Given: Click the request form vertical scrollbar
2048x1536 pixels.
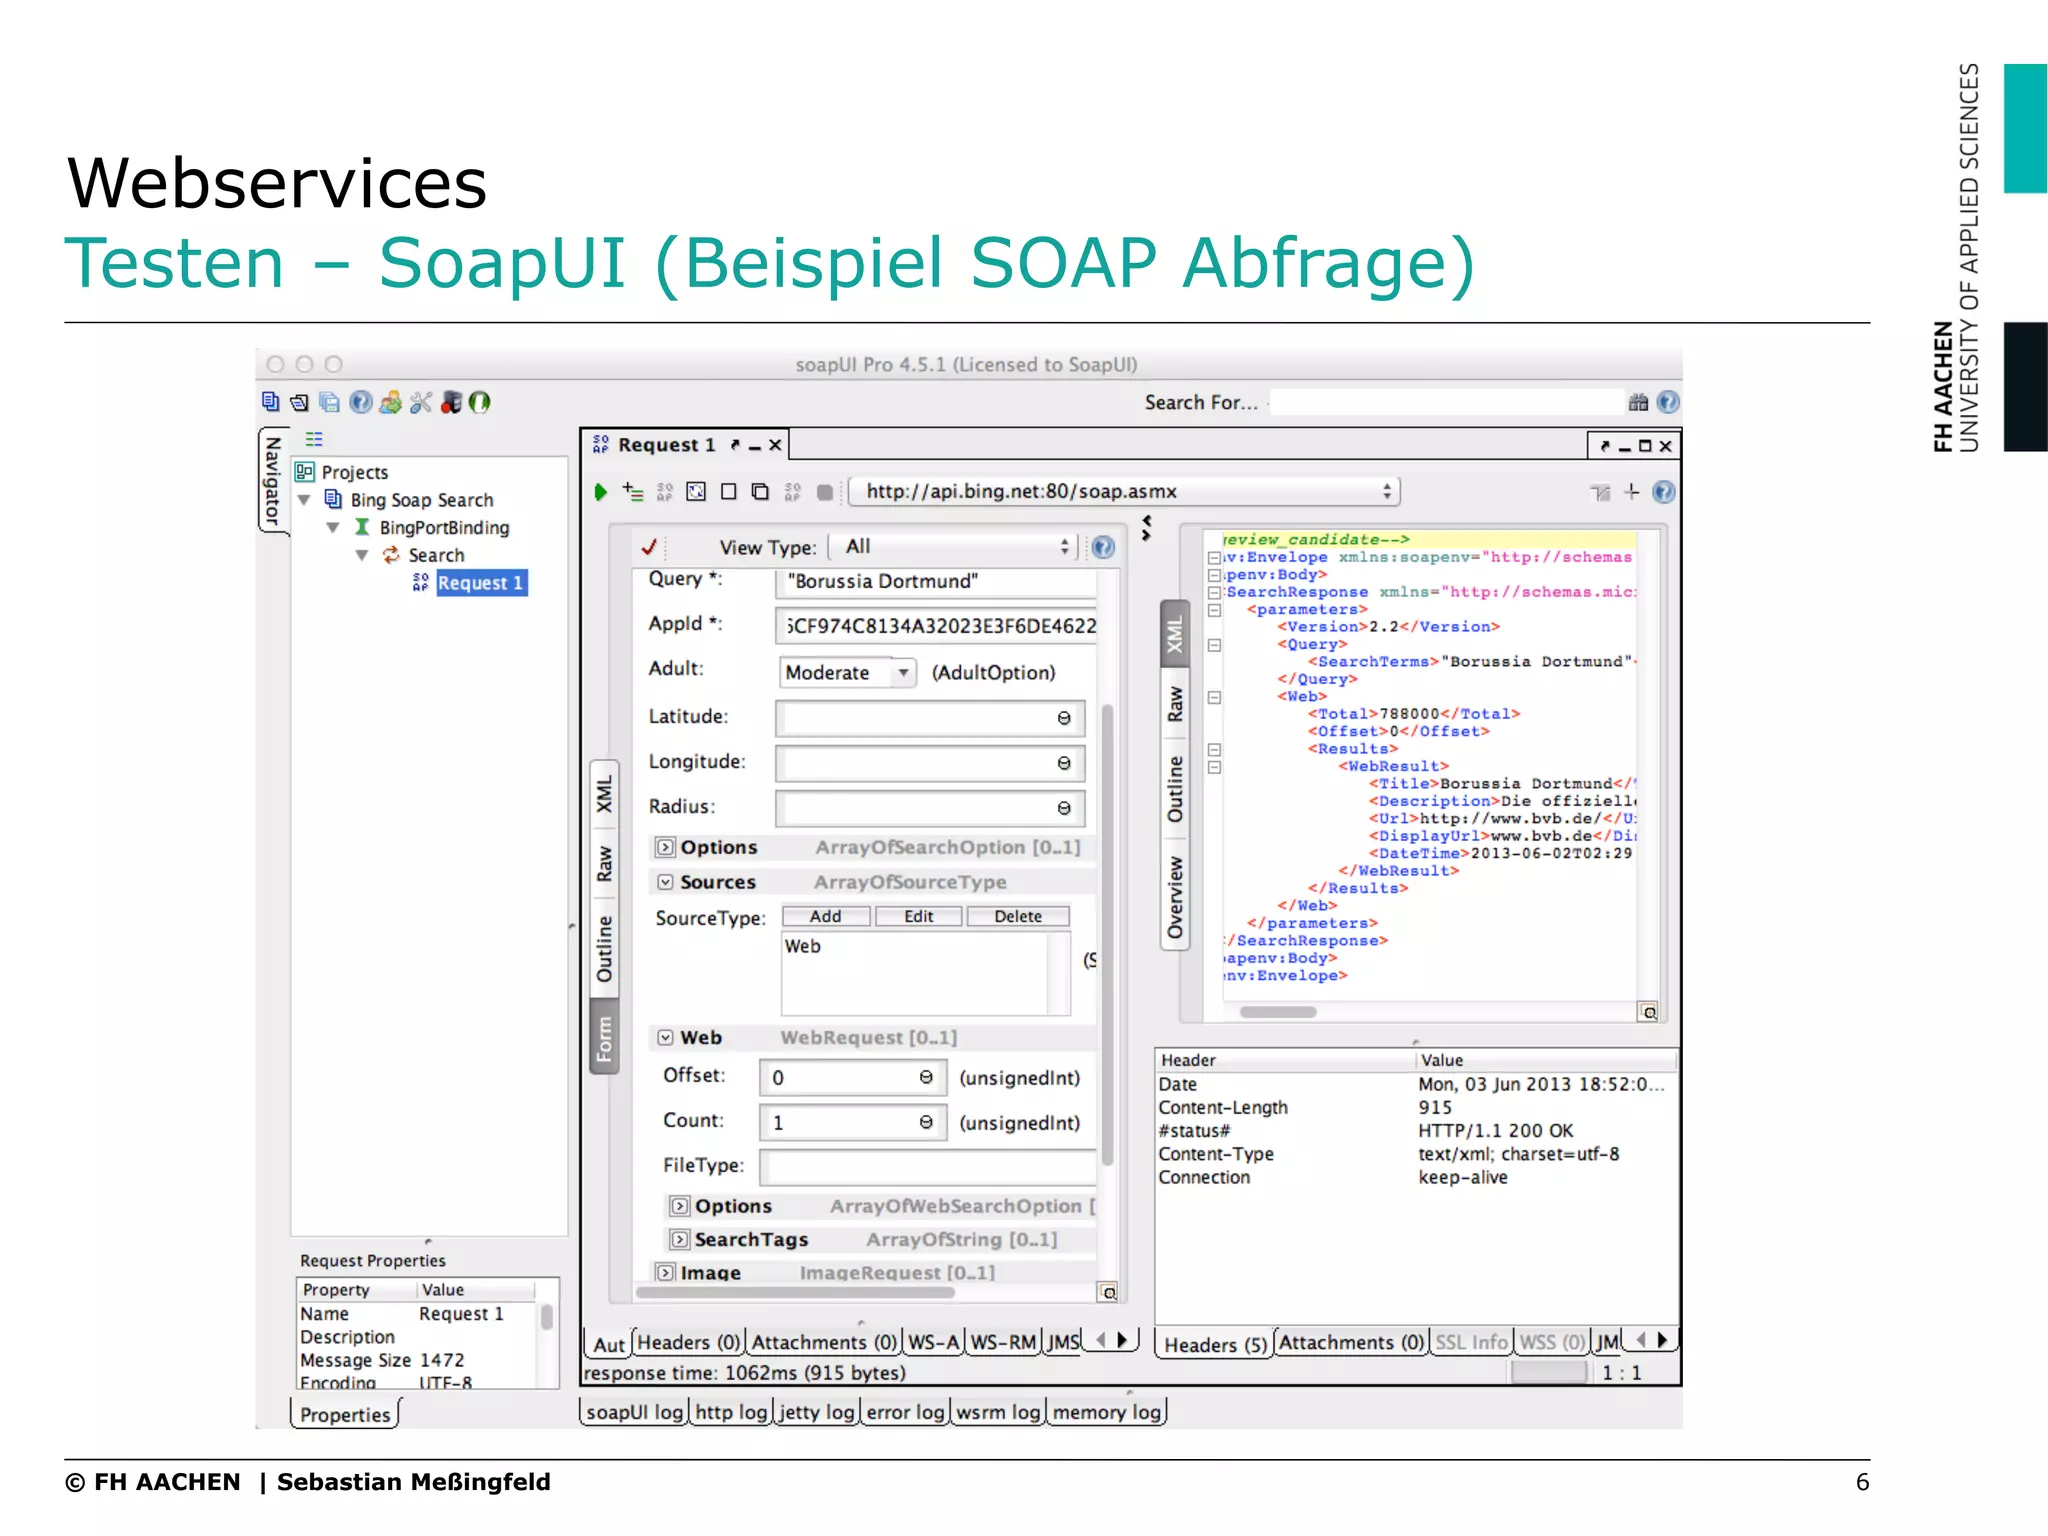Looking at the screenshot, I should pos(1108,935).
